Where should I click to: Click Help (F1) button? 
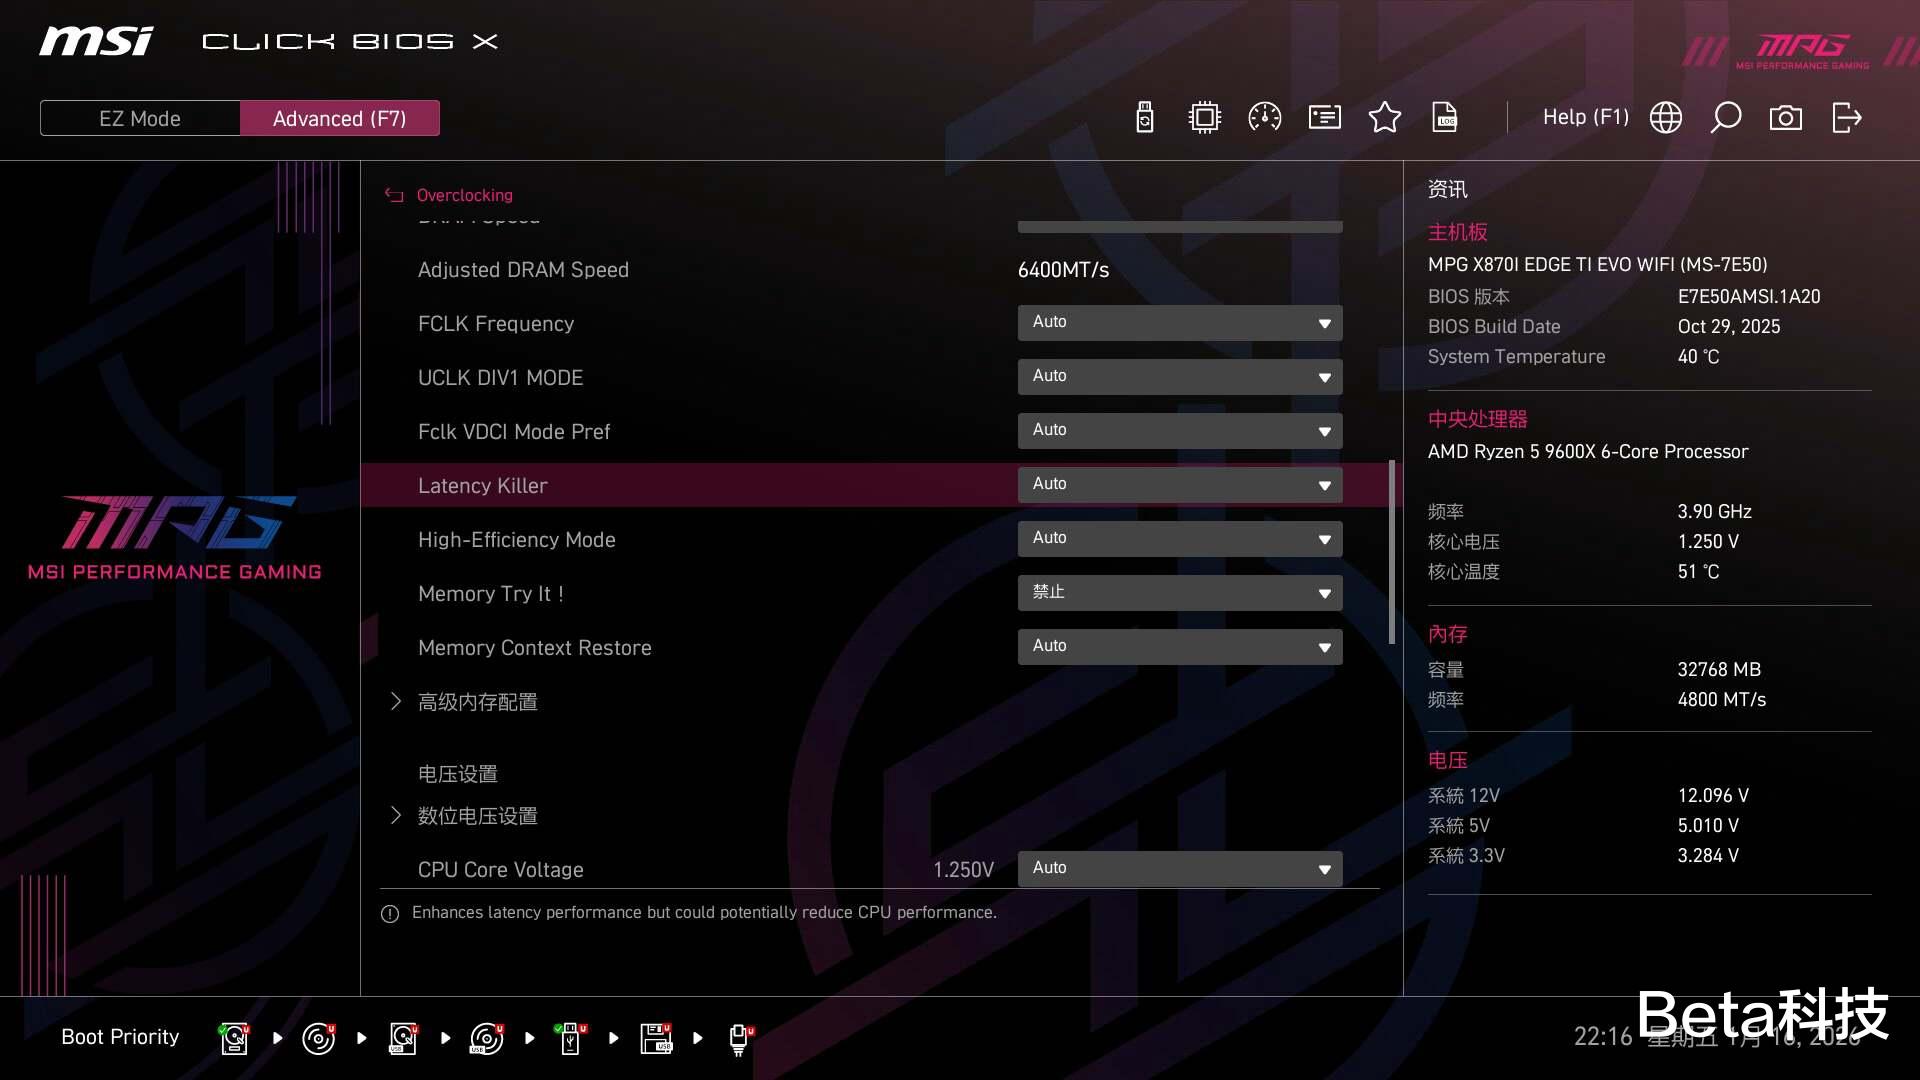(x=1585, y=118)
